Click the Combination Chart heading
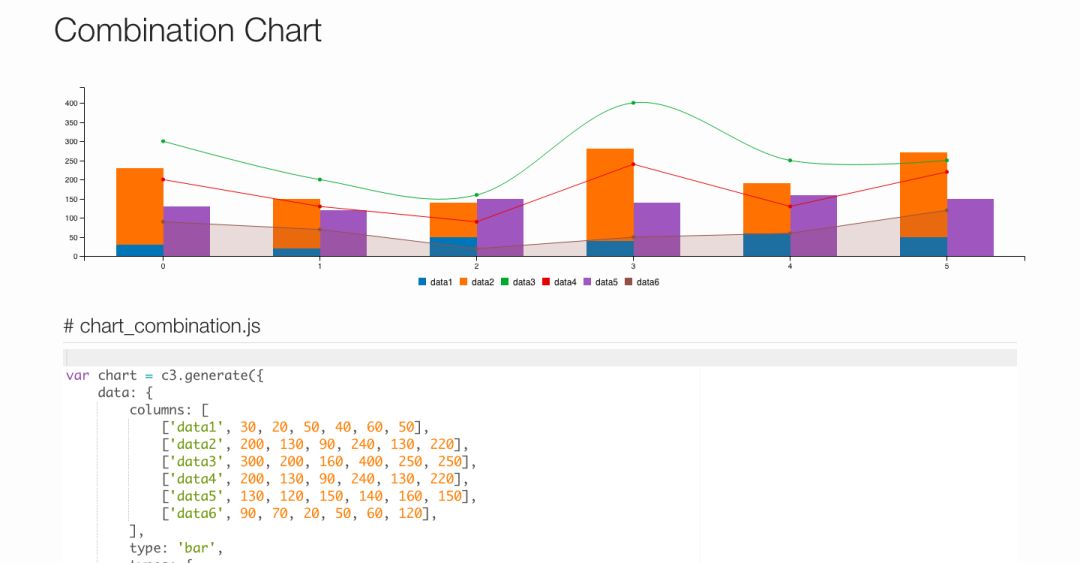Screen dimensions: 1080x563 pos(188,30)
